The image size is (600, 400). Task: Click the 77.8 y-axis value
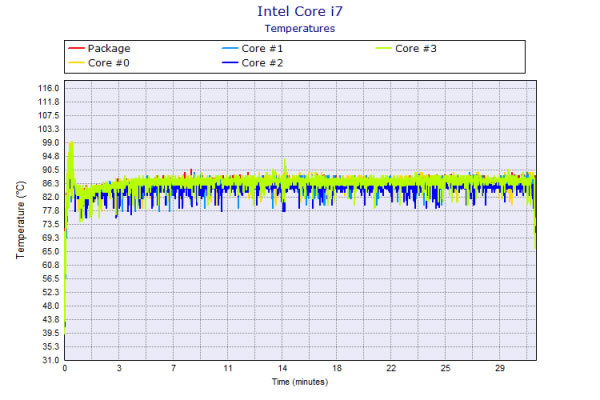[51, 211]
